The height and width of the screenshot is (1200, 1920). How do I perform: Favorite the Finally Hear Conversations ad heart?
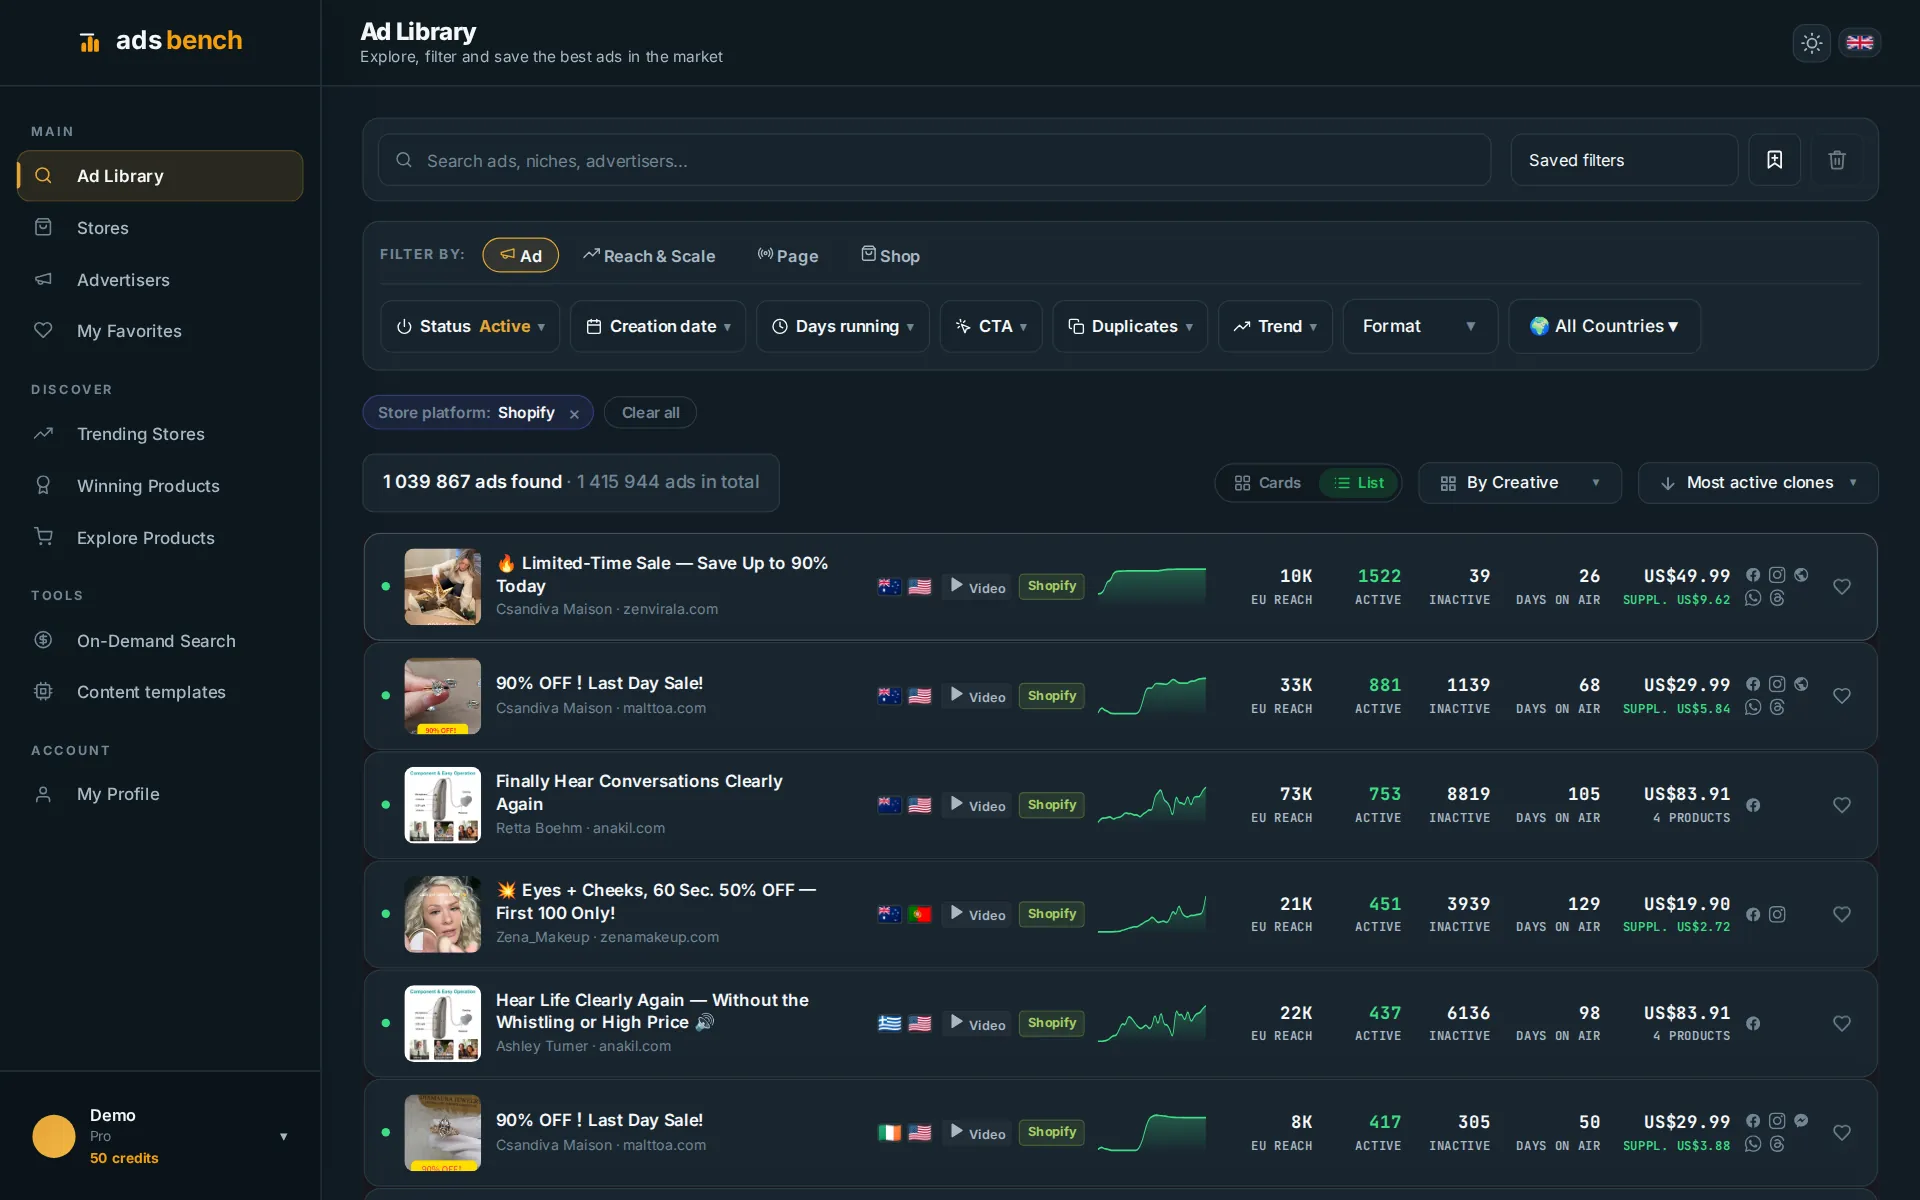coord(1841,805)
